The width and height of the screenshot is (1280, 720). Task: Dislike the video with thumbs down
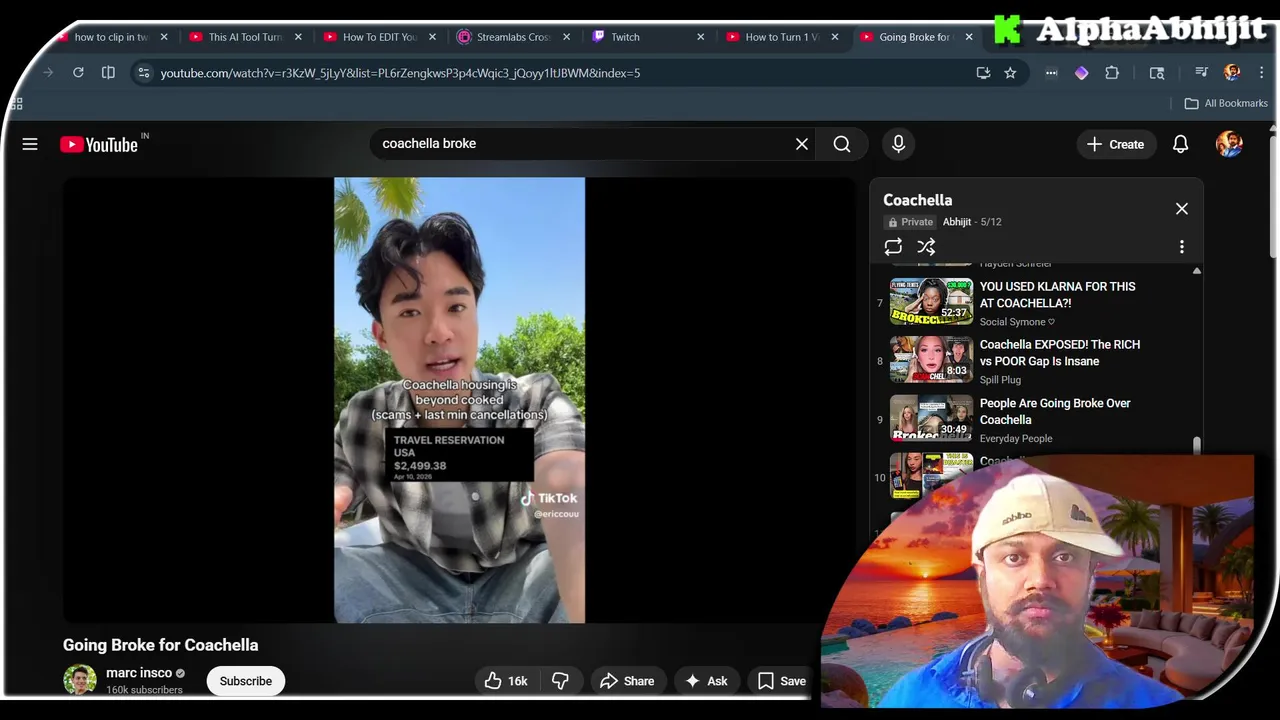(560, 681)
